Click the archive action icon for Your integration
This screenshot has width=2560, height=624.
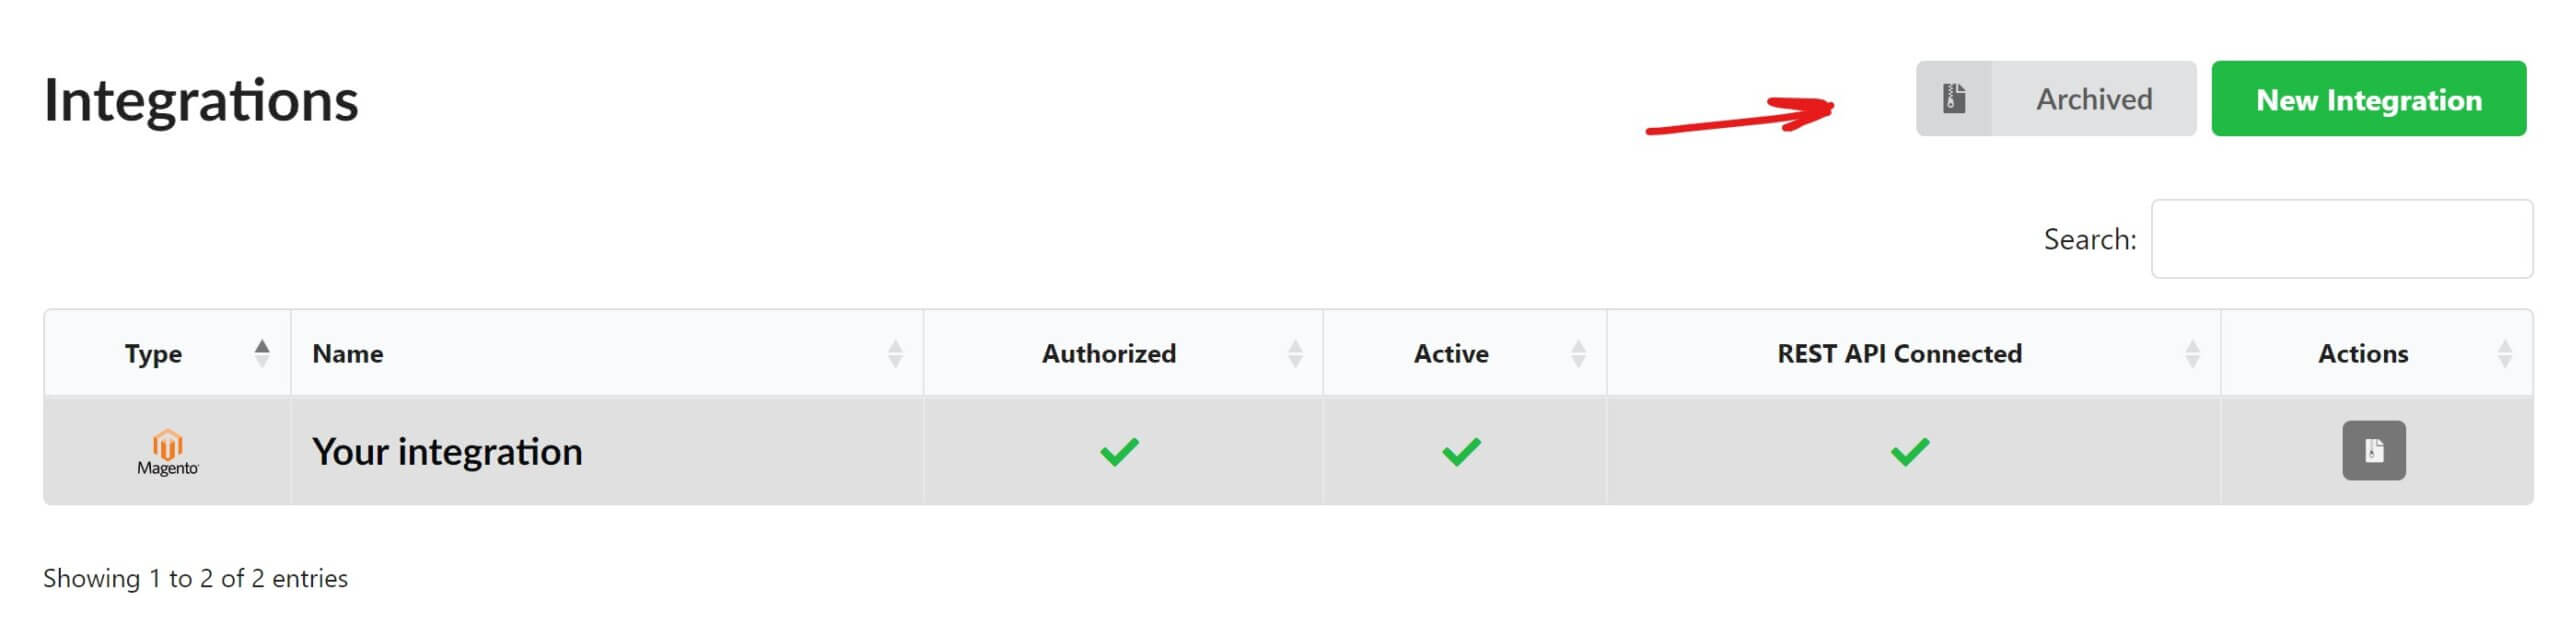(2372, 452)
